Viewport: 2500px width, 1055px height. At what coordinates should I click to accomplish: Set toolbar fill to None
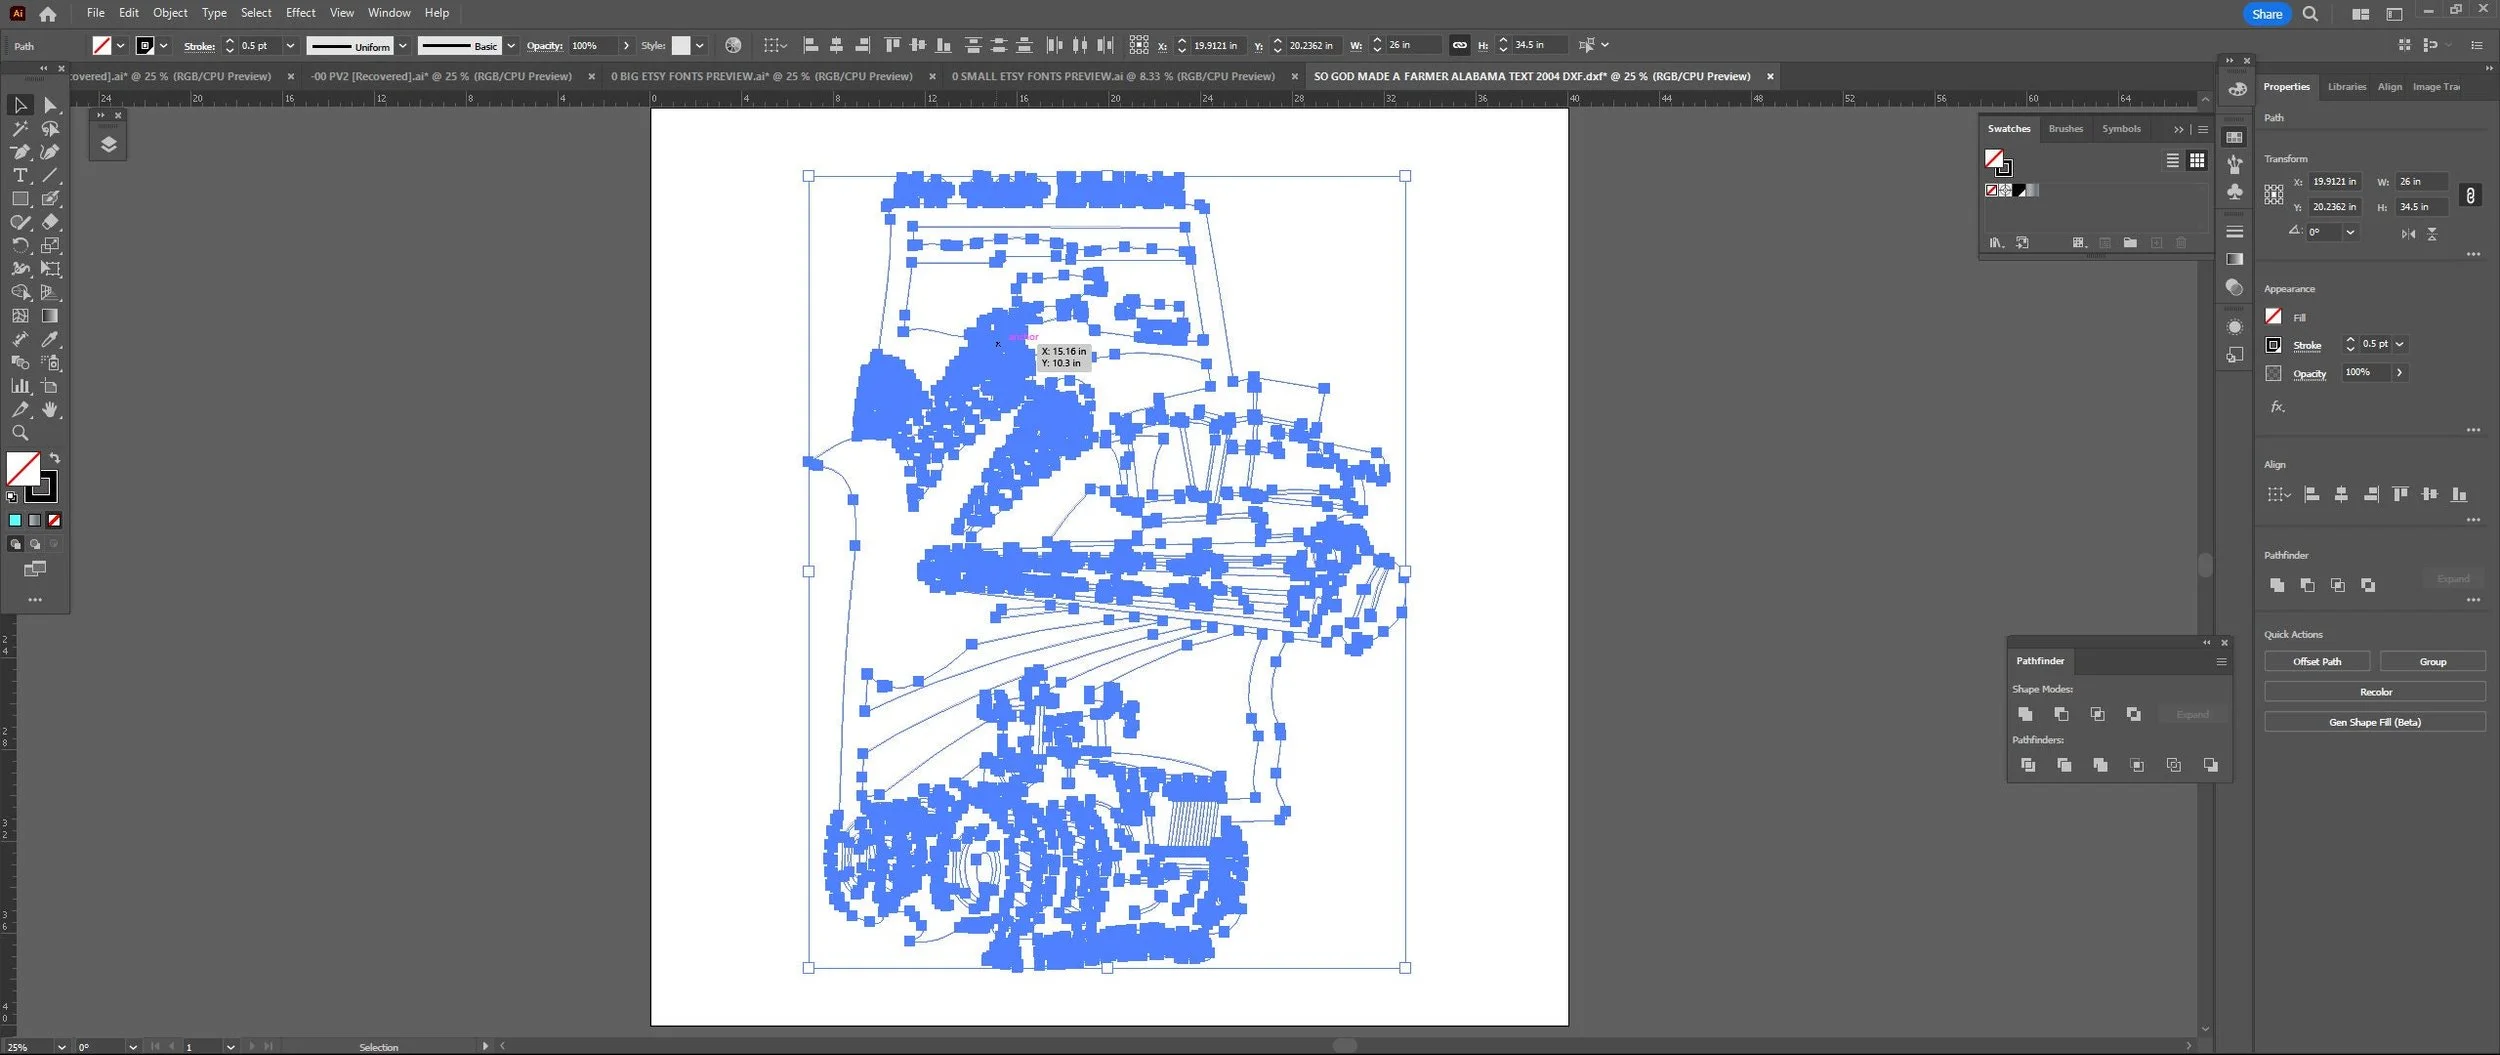55,520
